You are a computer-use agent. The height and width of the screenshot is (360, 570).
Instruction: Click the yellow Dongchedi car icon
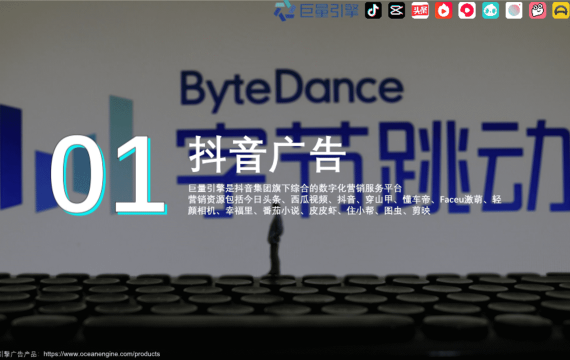coord(561,10)
